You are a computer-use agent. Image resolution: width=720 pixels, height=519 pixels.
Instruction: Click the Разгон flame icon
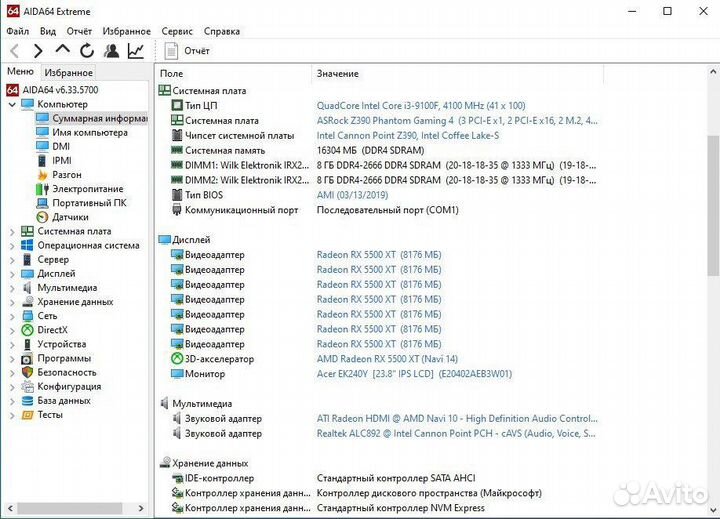42,175
